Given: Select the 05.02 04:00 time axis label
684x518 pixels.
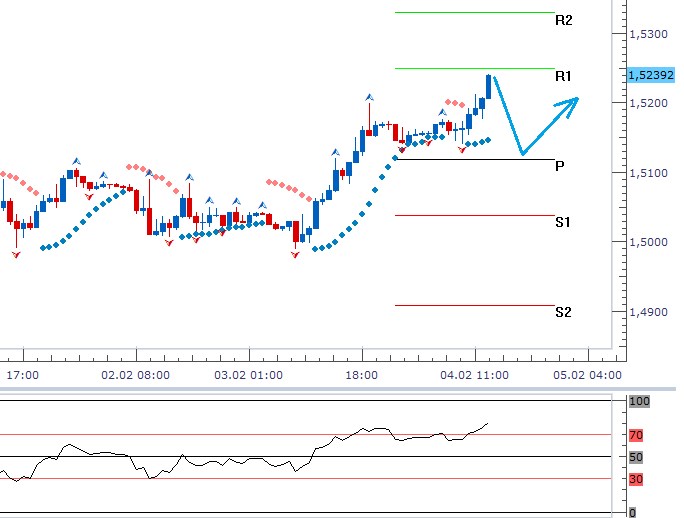Looking at the screenshot, I should tap(589, 375).
